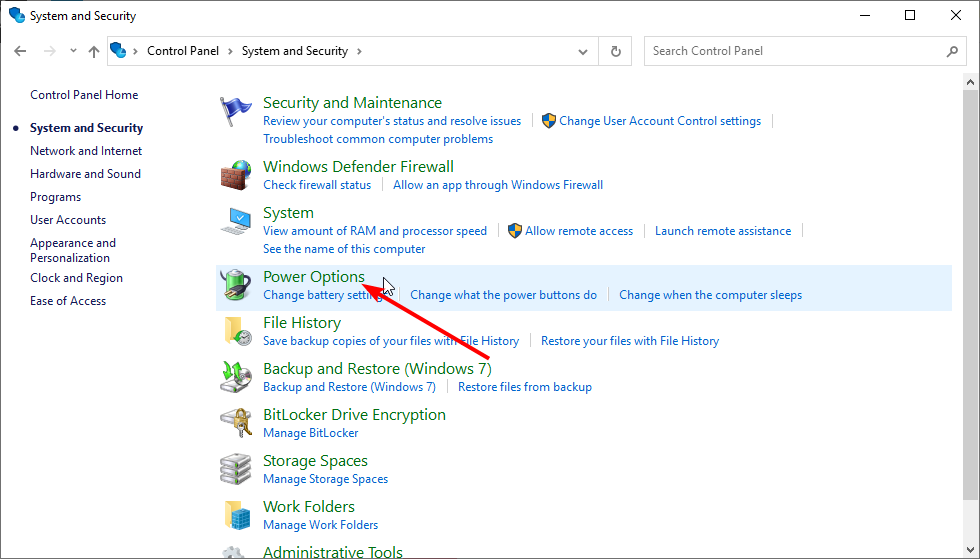Image resolution: width=980 pixels, height=559 pixels.
Task: Click Launch remote assistance
Action: [723, 231]
